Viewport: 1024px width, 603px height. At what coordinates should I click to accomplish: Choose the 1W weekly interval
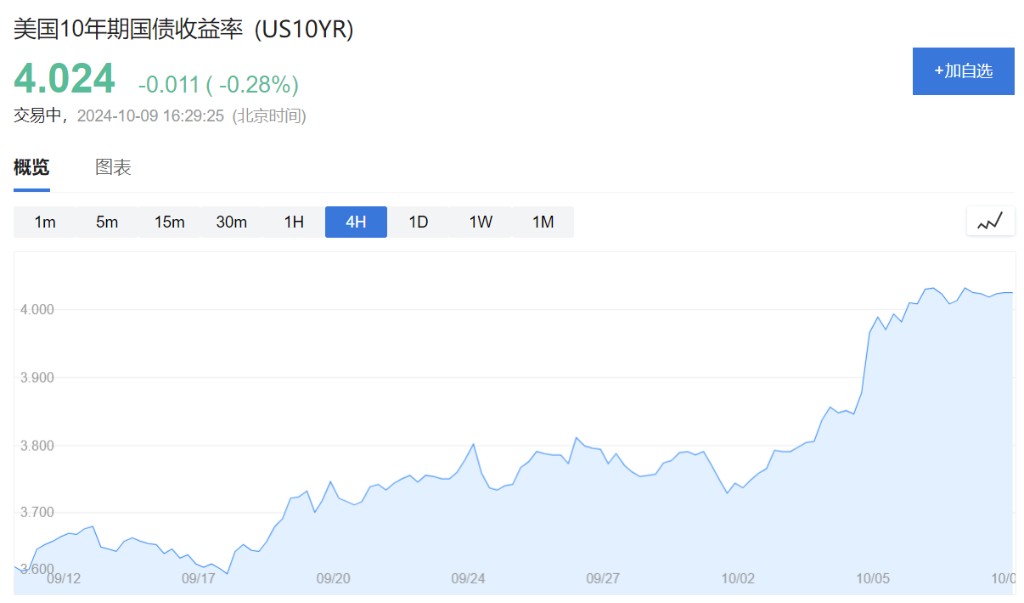[480, 222]
